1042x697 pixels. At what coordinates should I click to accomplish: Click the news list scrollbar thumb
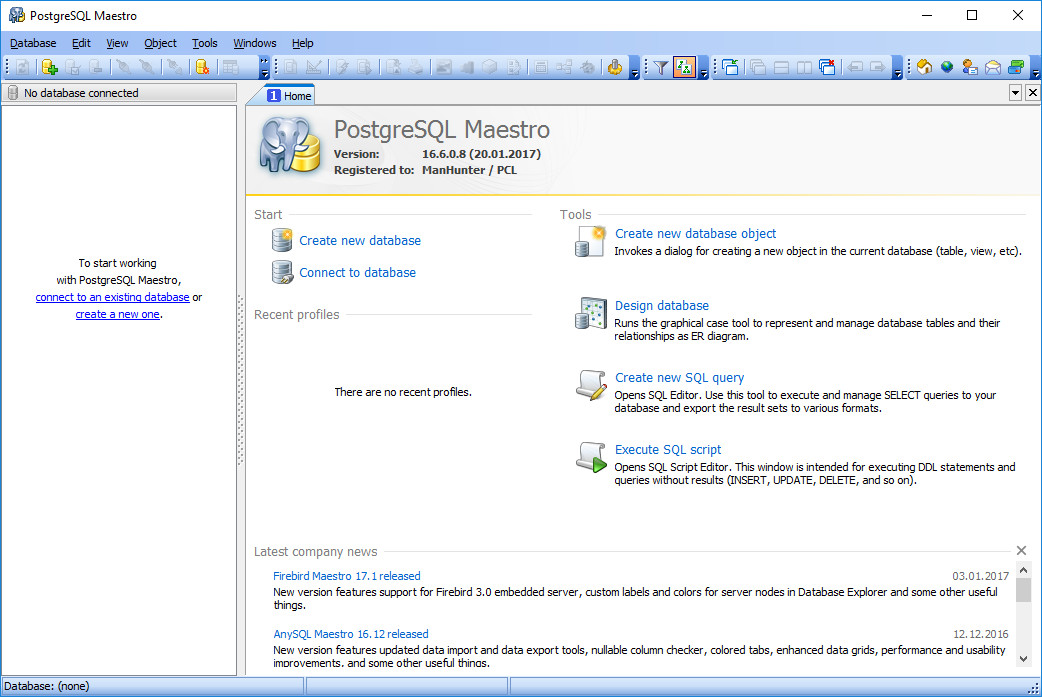coord(1023,589)
